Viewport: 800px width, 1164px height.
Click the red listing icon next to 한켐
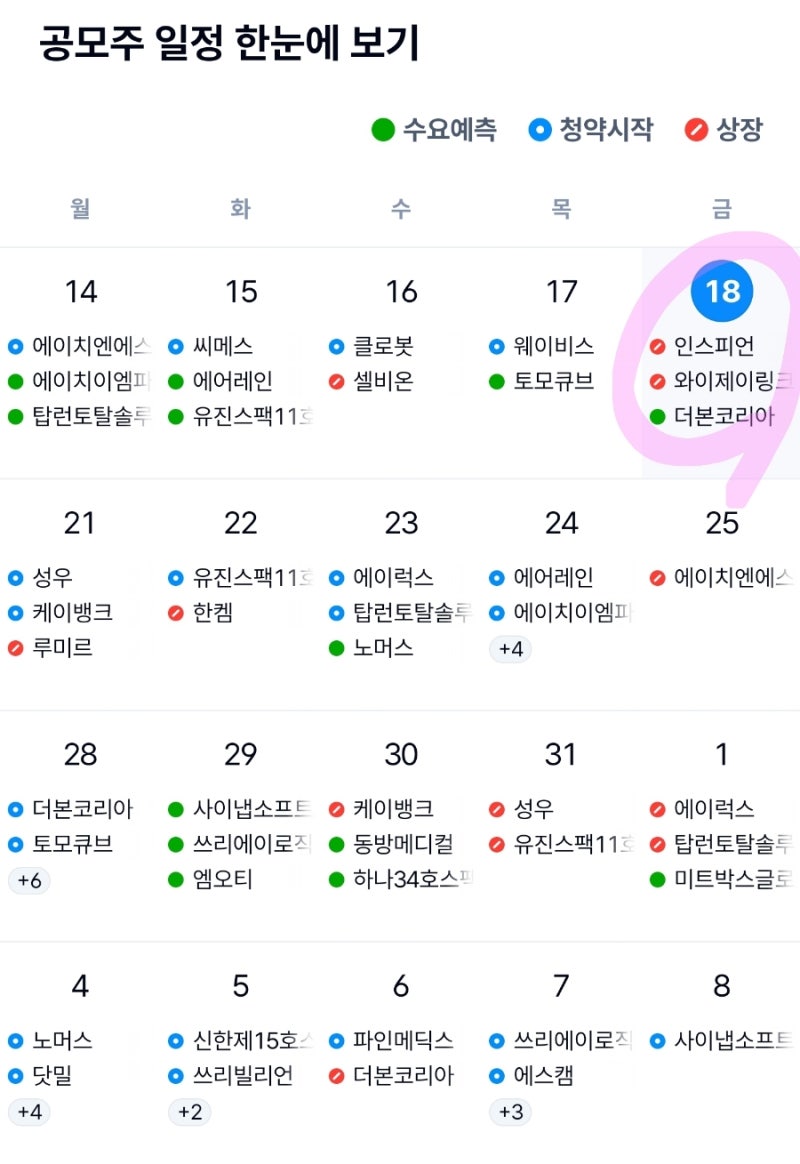tap(175, 612)
